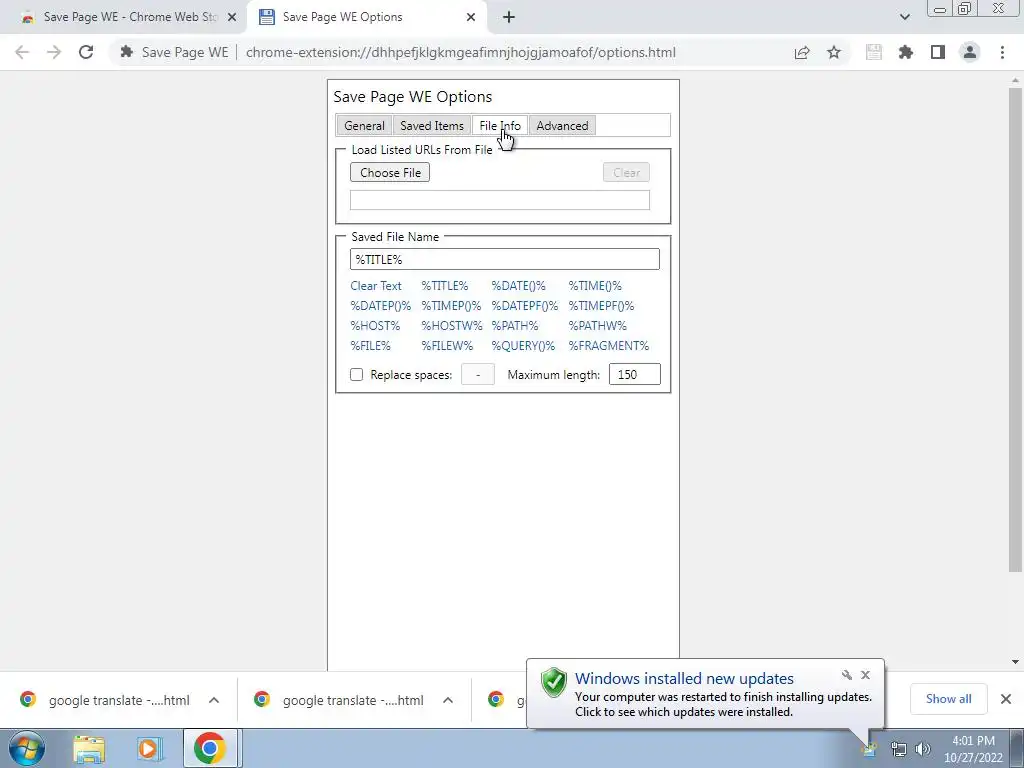Insert the %FILEW% token

pos(447,345)
